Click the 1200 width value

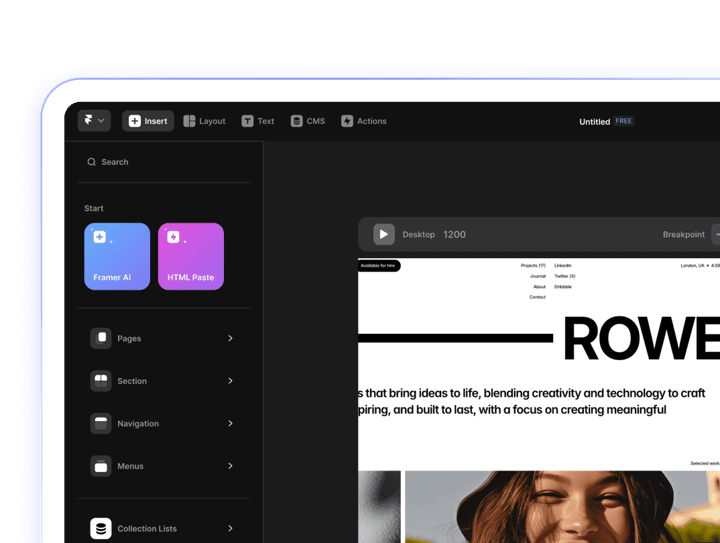pos(454,235)
